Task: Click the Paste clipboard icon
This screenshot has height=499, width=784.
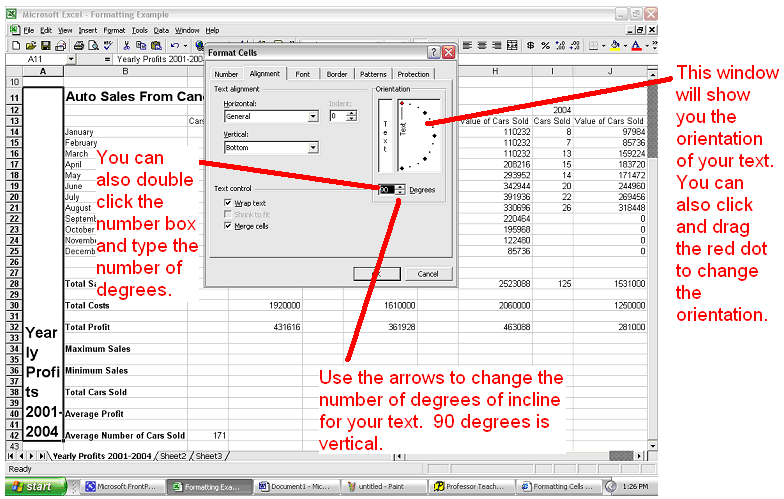Action: pos(156,46)
